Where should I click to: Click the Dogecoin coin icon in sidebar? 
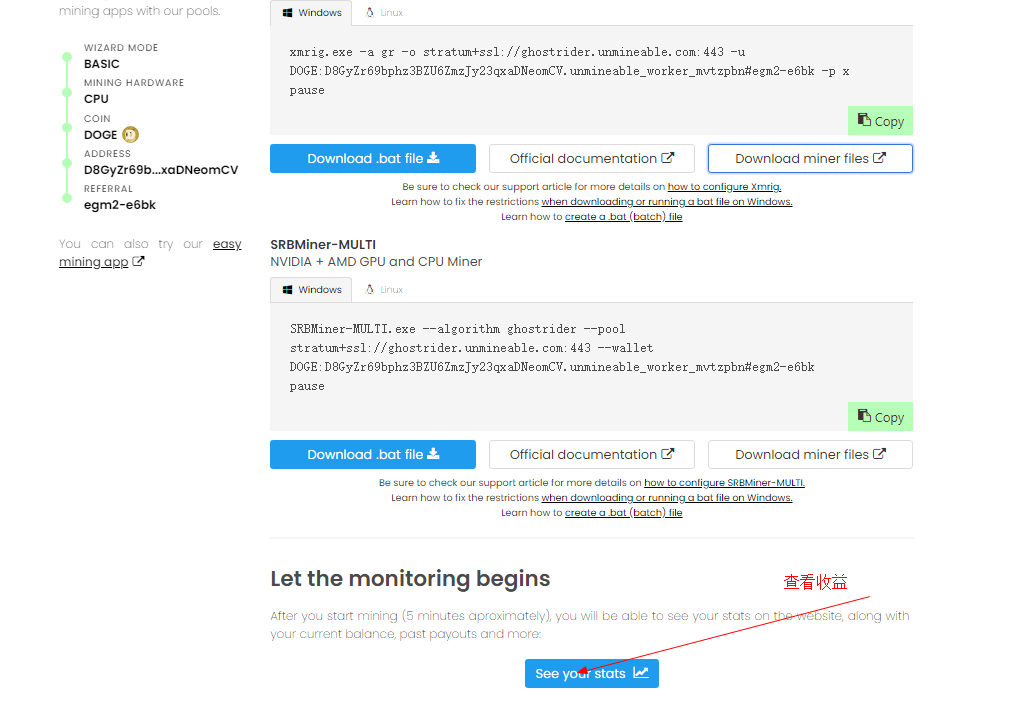click(x=130, y=135)
